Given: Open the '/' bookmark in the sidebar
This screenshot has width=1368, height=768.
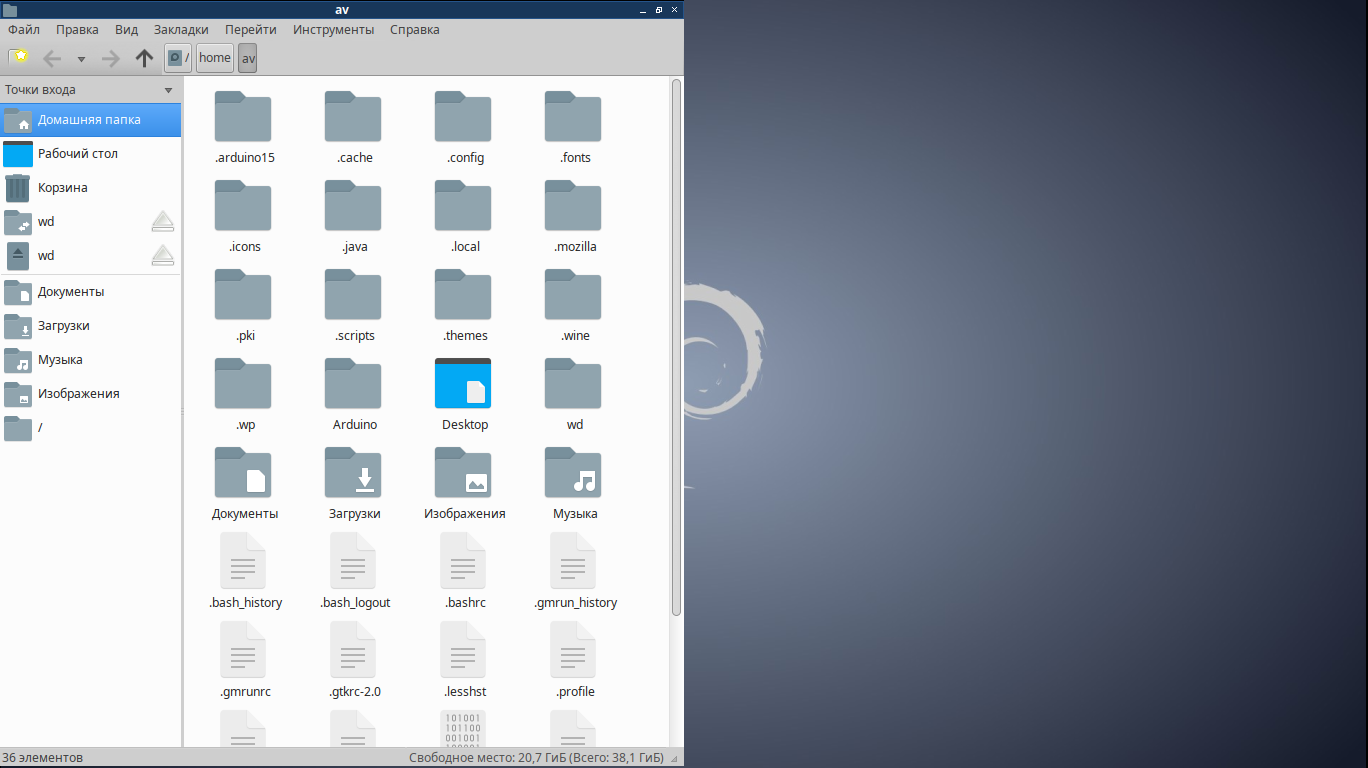Looking at the screenshot, I should pos(90,428).
